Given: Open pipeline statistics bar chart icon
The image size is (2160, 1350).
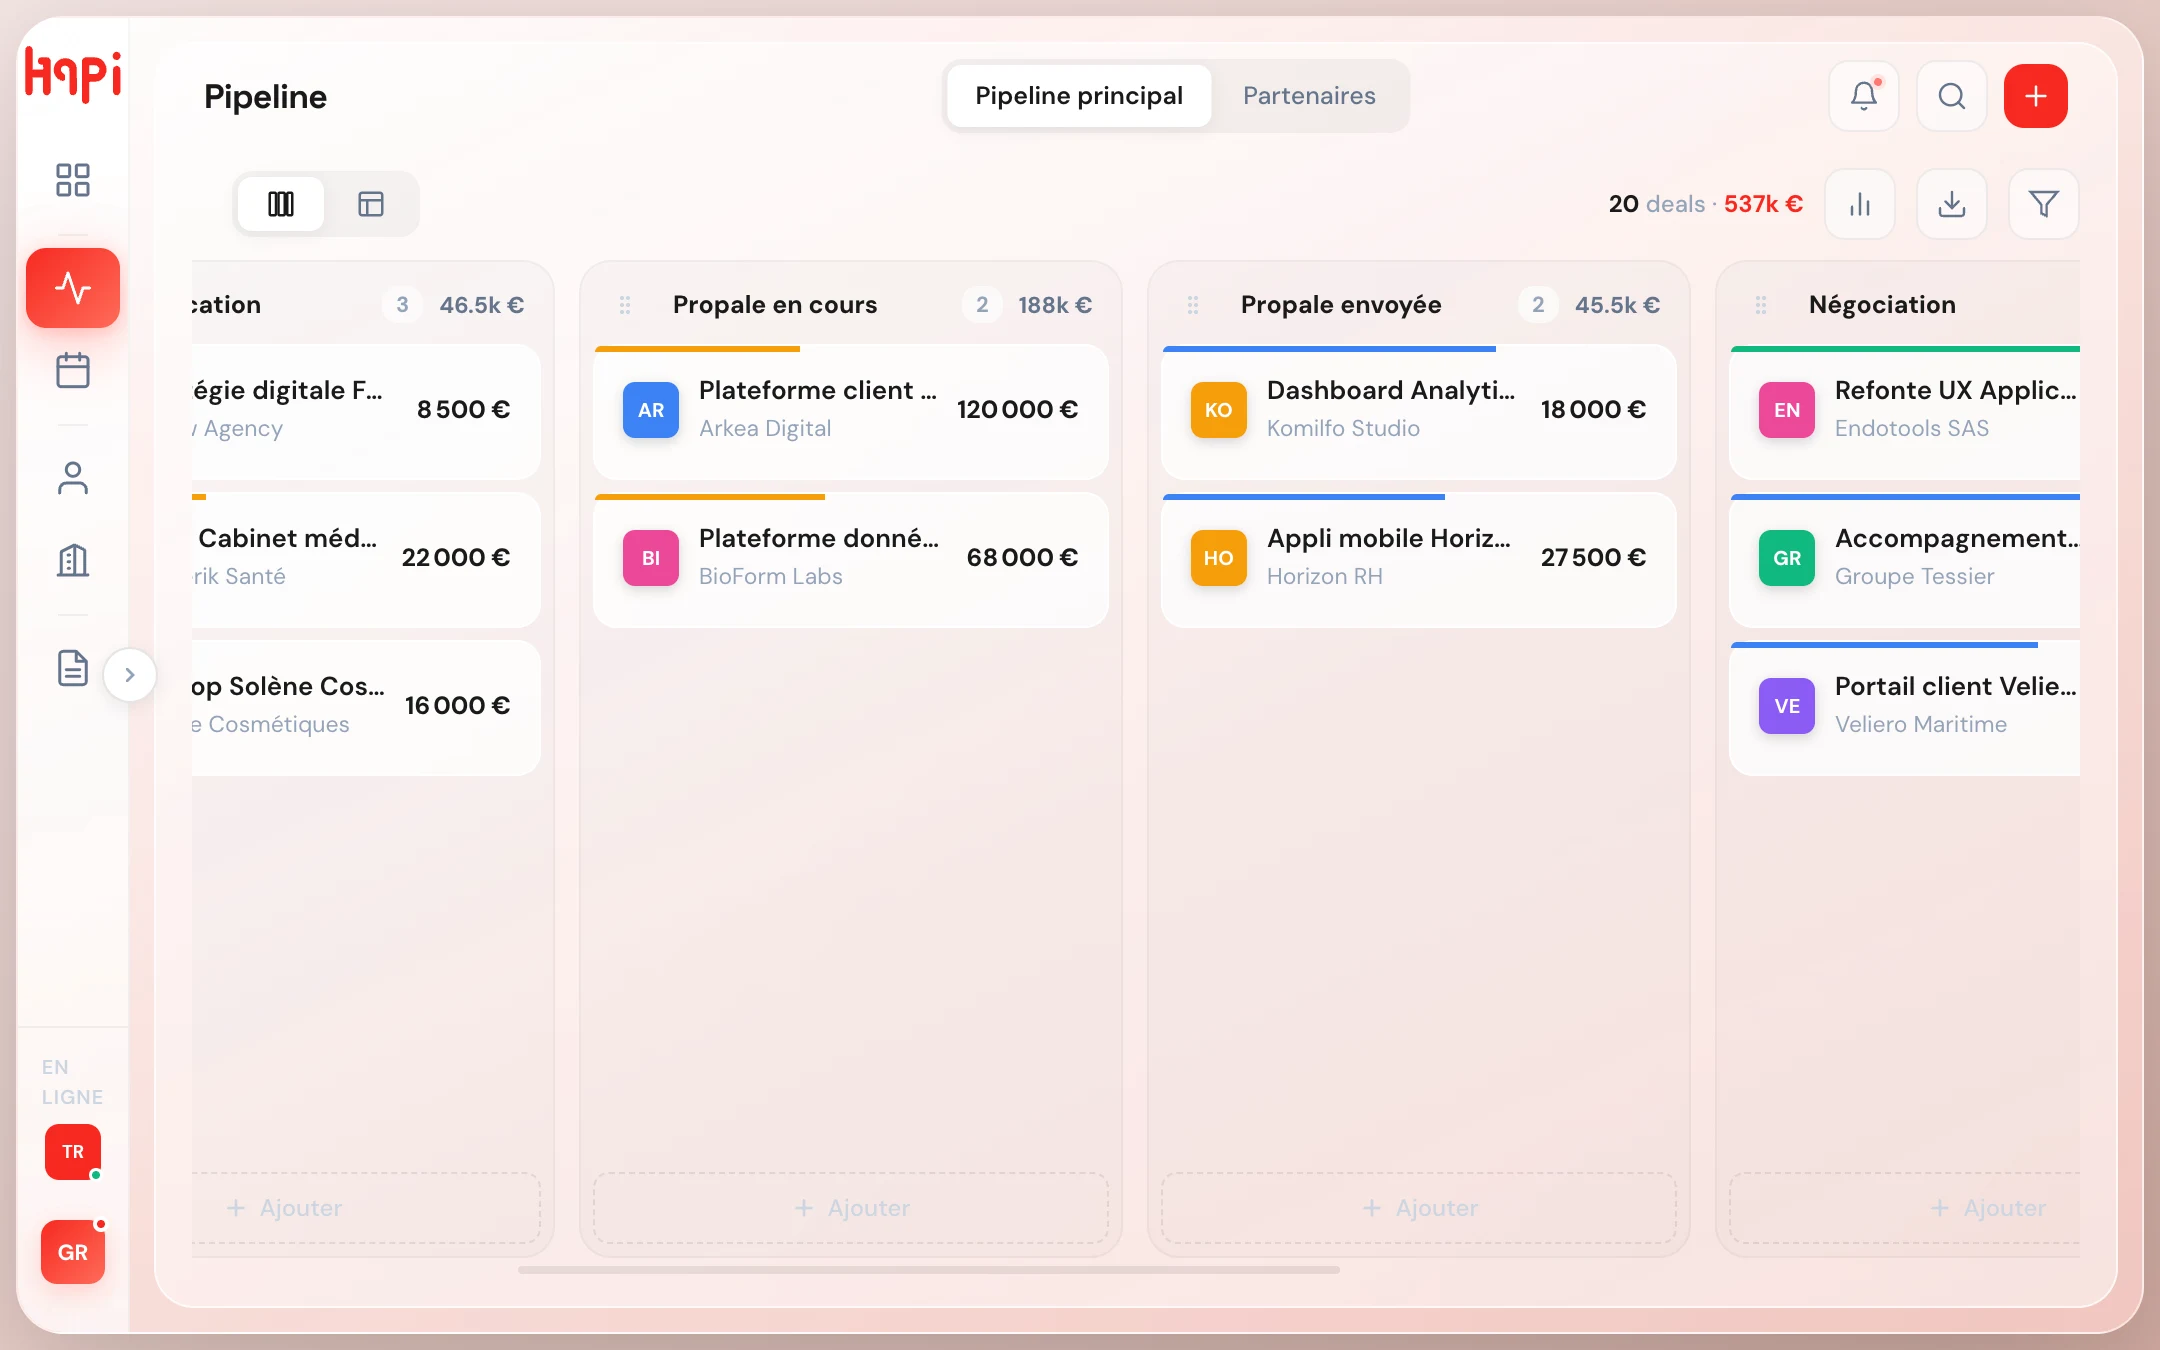Looking at the screenshot, I should 1860,204.
